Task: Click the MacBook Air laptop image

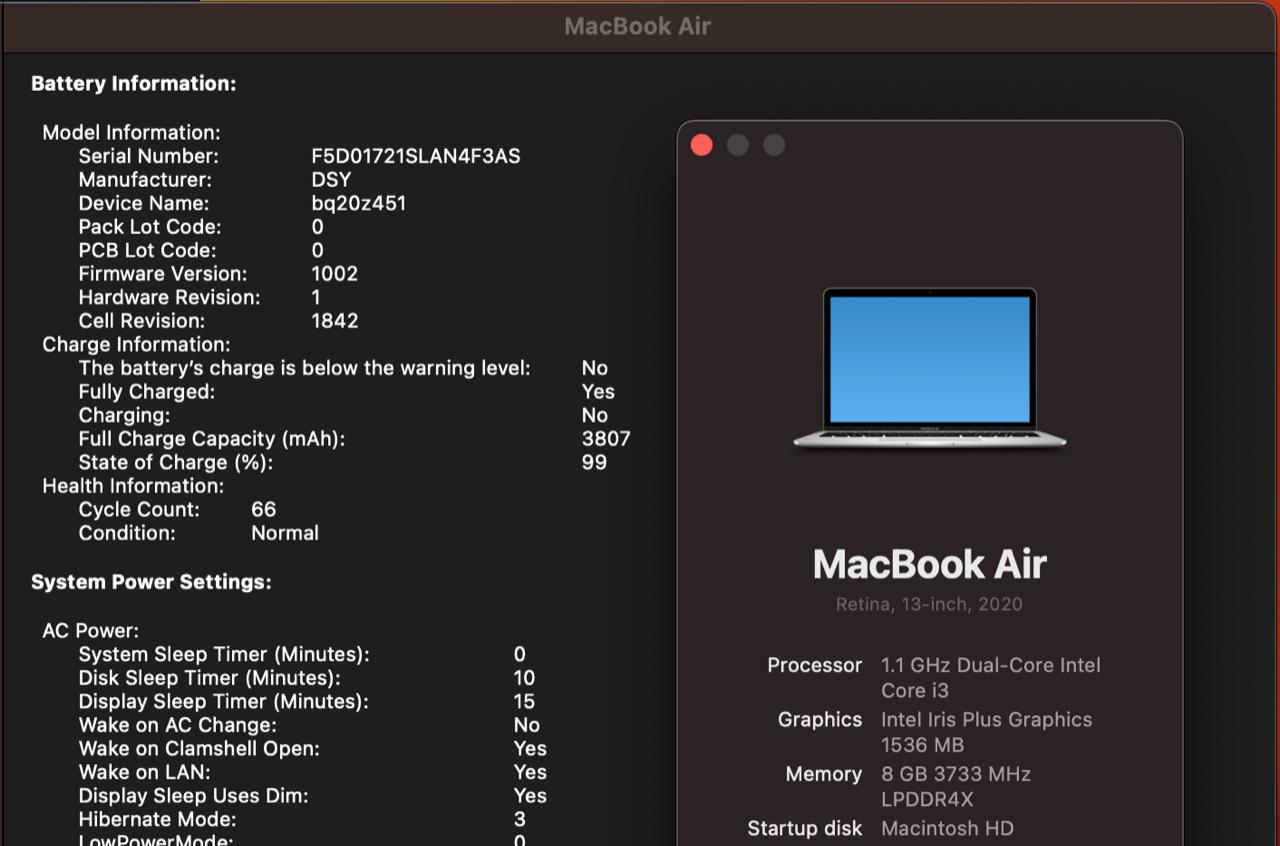Action: point(930,369)
